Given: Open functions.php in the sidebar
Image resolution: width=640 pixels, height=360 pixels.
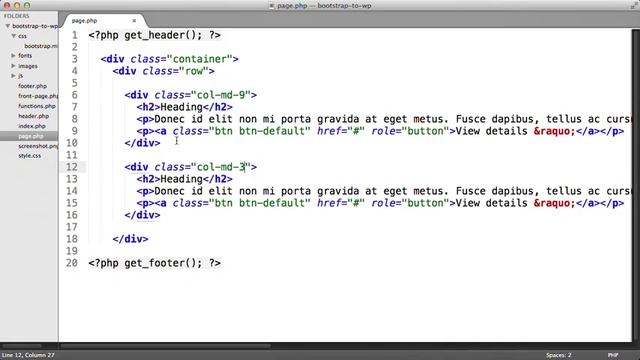Looking at the screenshot, I should click(37, 106).
